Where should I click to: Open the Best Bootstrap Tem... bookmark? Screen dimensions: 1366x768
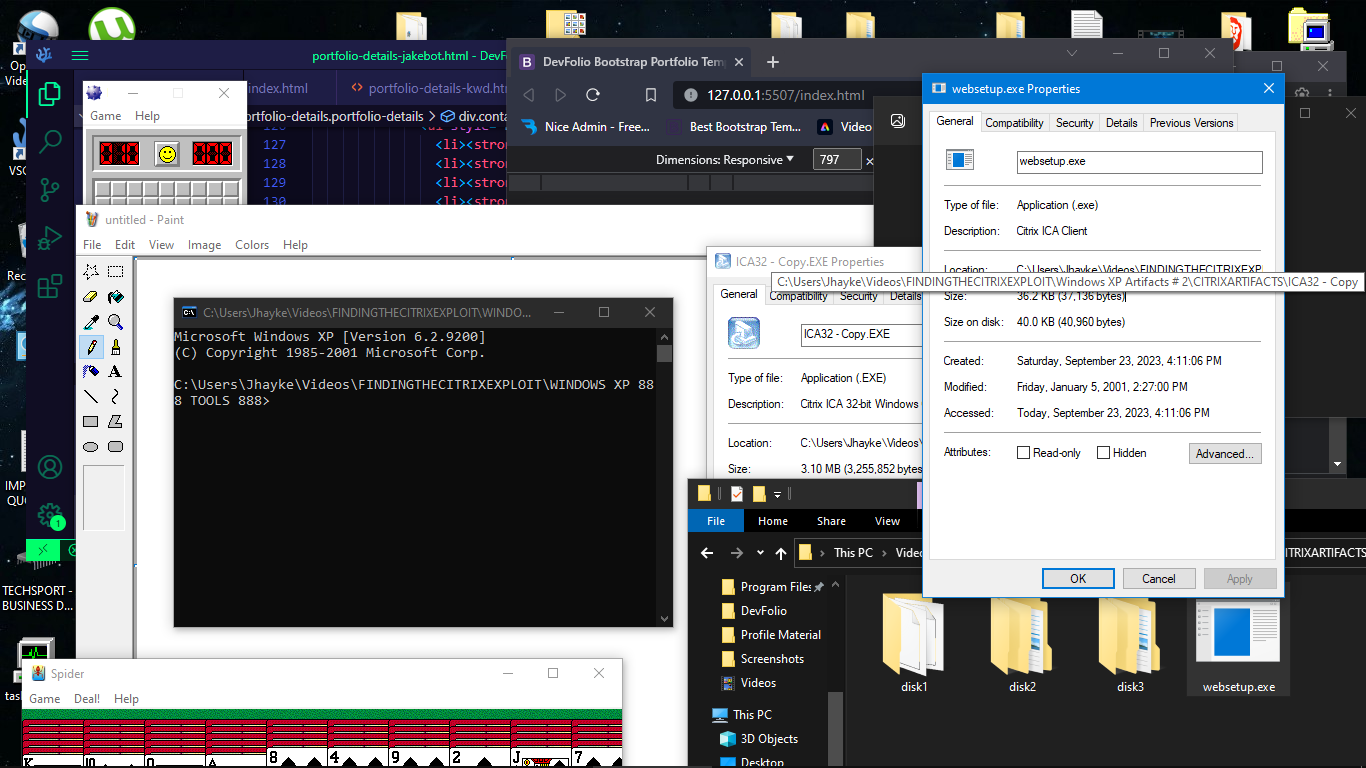733,127
